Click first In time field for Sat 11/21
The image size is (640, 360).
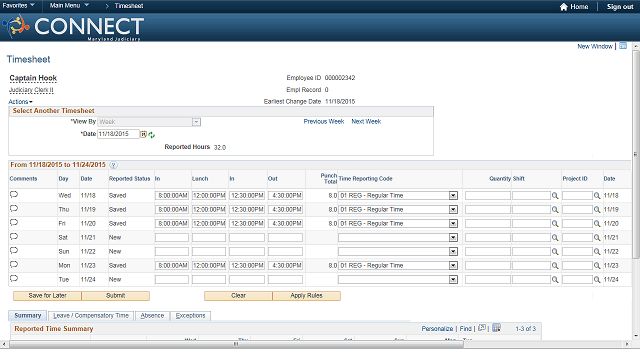coord(172,238)
